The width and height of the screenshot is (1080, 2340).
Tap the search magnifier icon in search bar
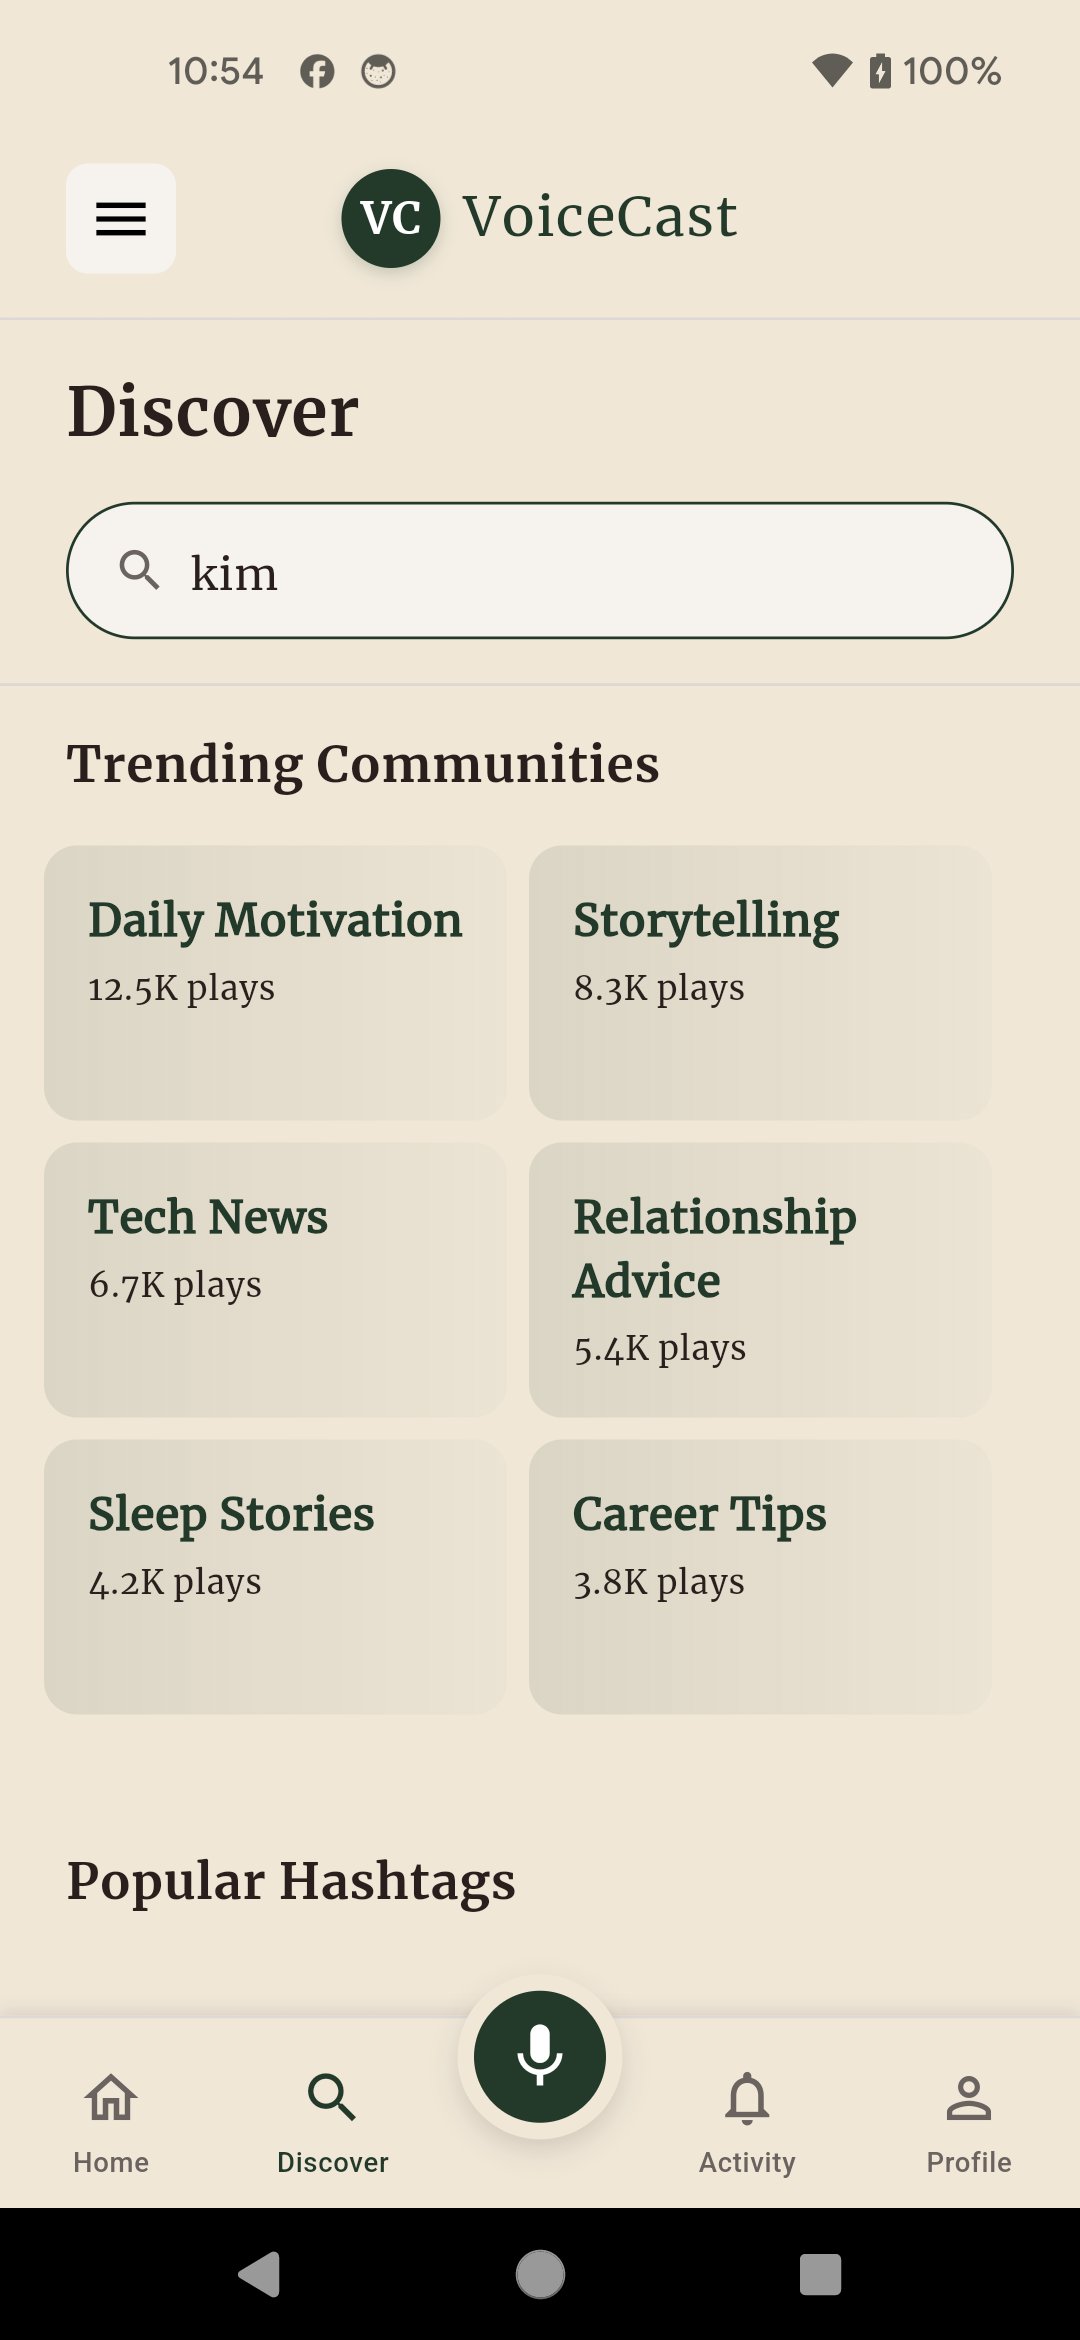click(x=139, y=570)
